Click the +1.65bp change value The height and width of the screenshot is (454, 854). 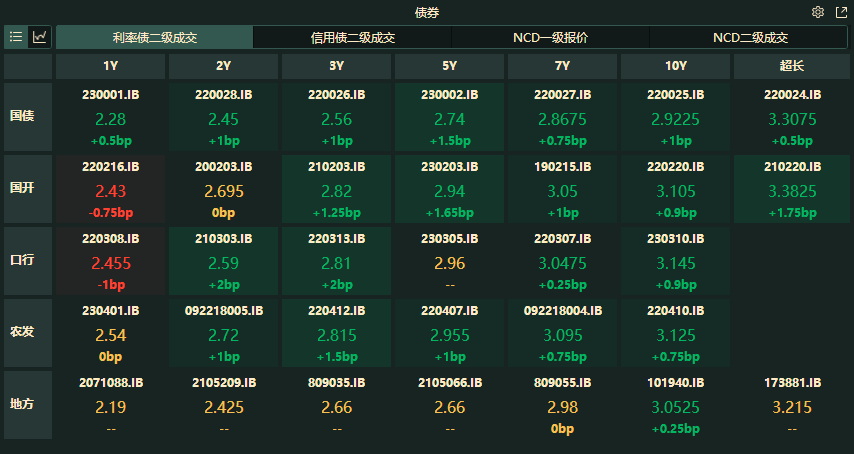click(449, 213)
